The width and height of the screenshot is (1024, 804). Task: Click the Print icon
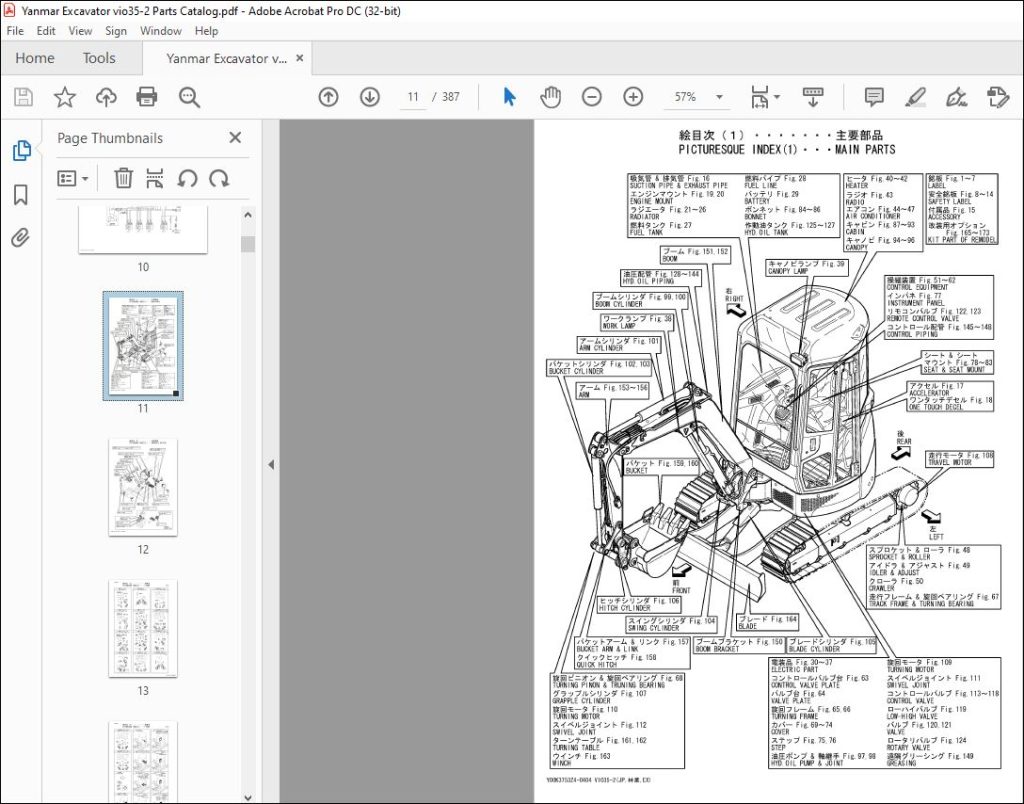point(148,97)
